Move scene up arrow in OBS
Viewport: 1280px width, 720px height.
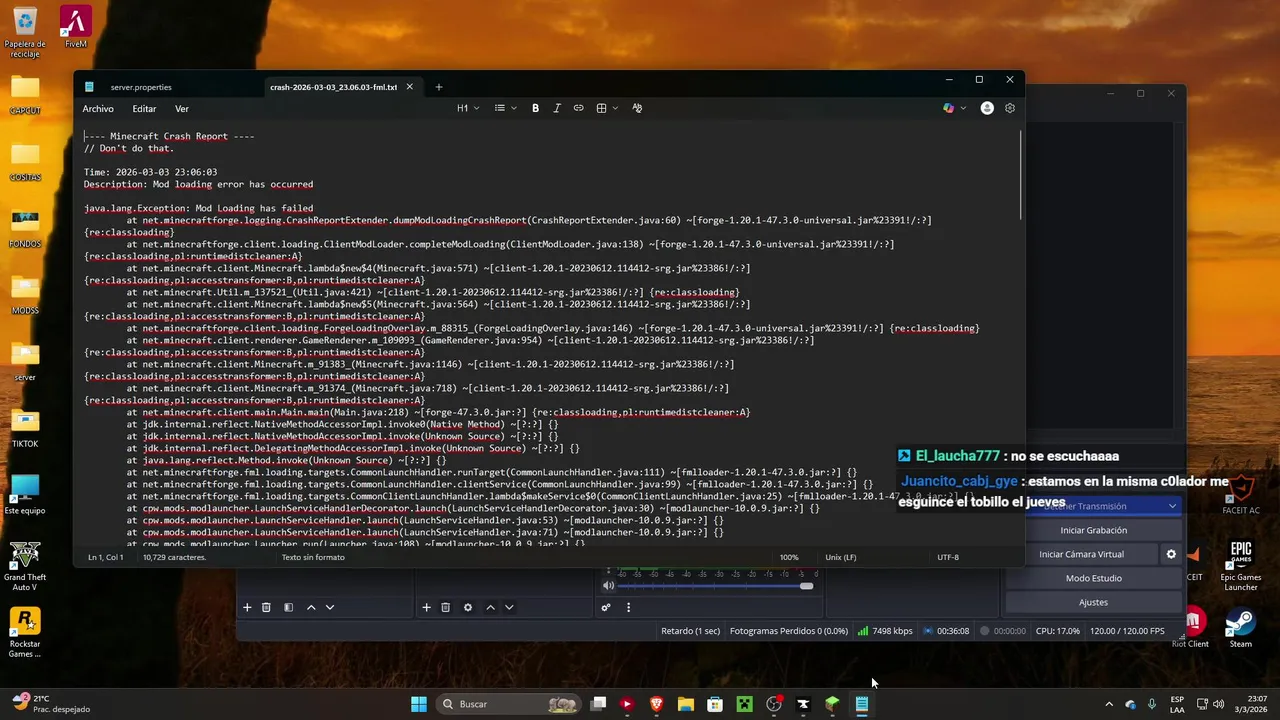pos(311,607)
